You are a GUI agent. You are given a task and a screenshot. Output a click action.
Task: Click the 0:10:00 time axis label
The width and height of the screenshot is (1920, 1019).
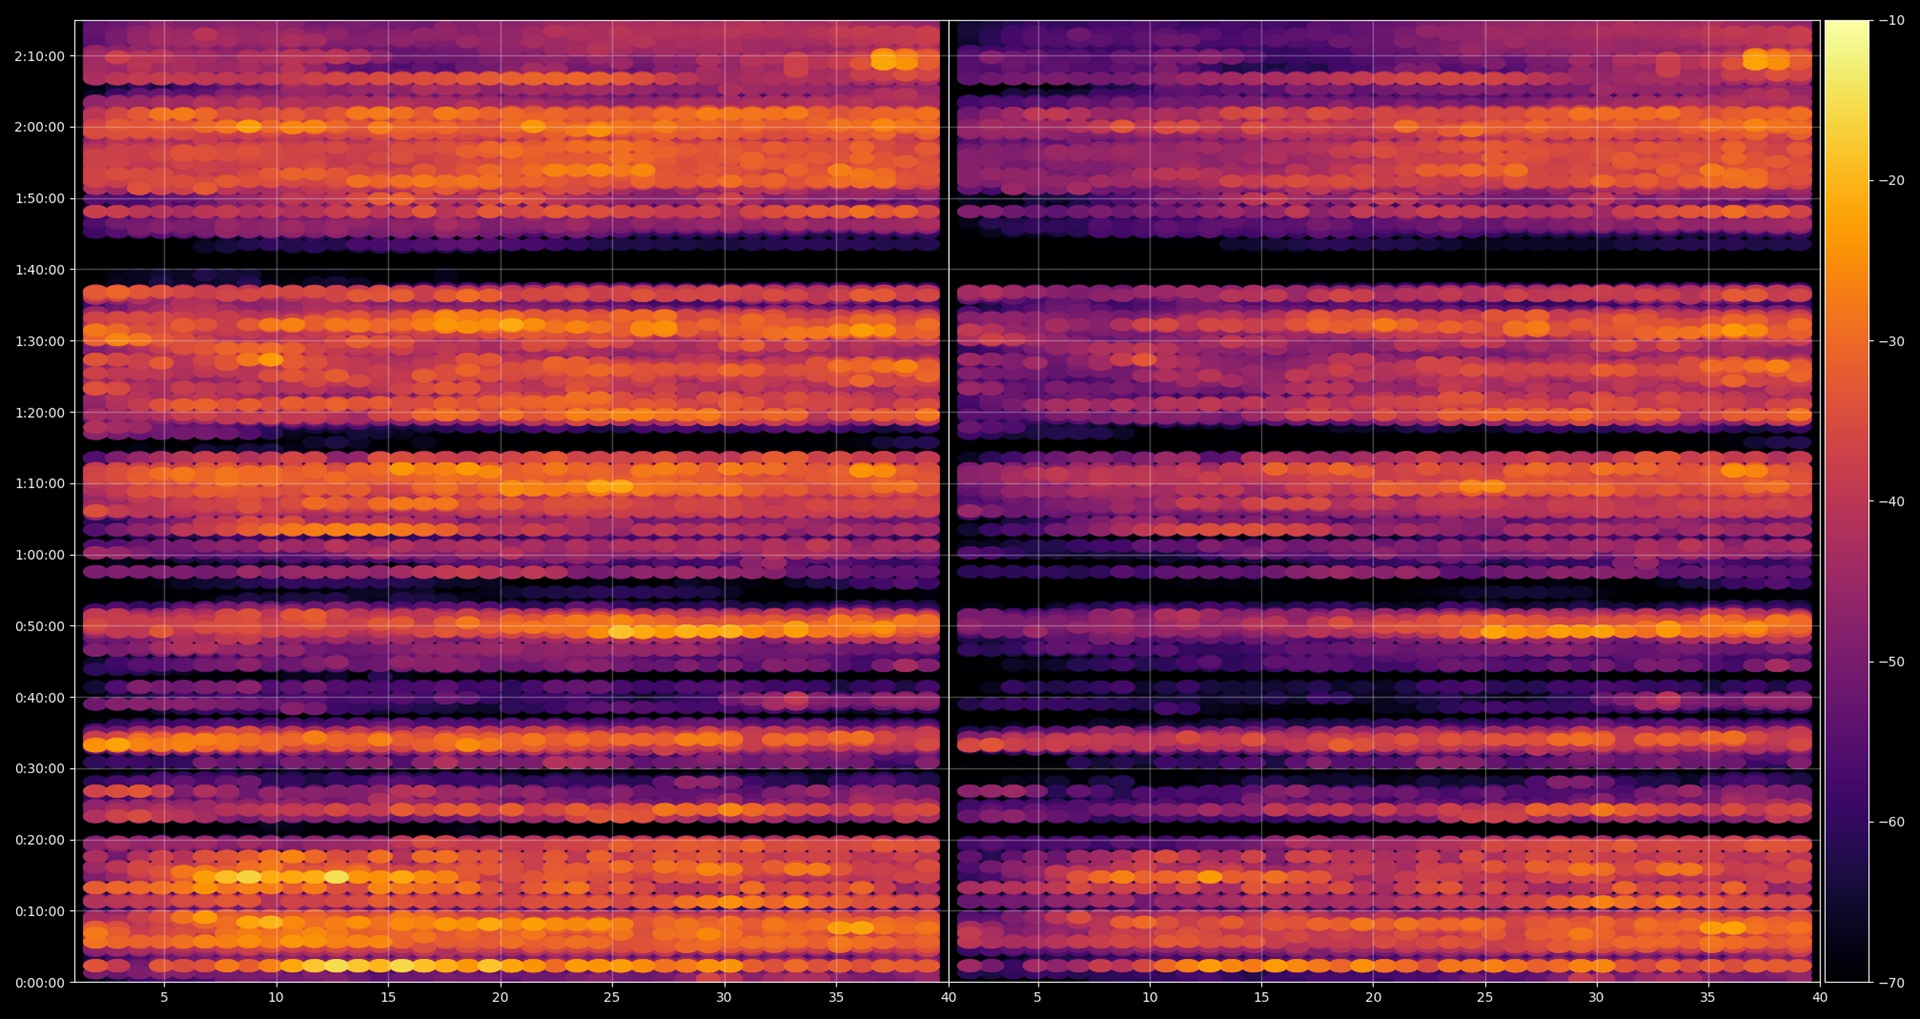[40, 912]
